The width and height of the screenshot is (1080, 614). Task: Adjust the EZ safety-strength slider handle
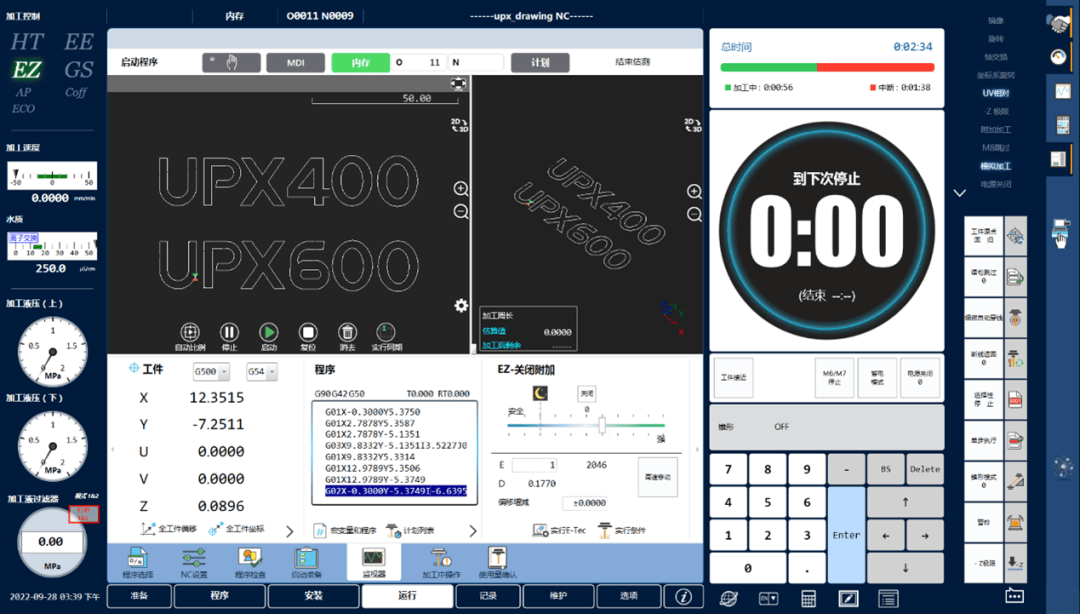coord(601,425)
